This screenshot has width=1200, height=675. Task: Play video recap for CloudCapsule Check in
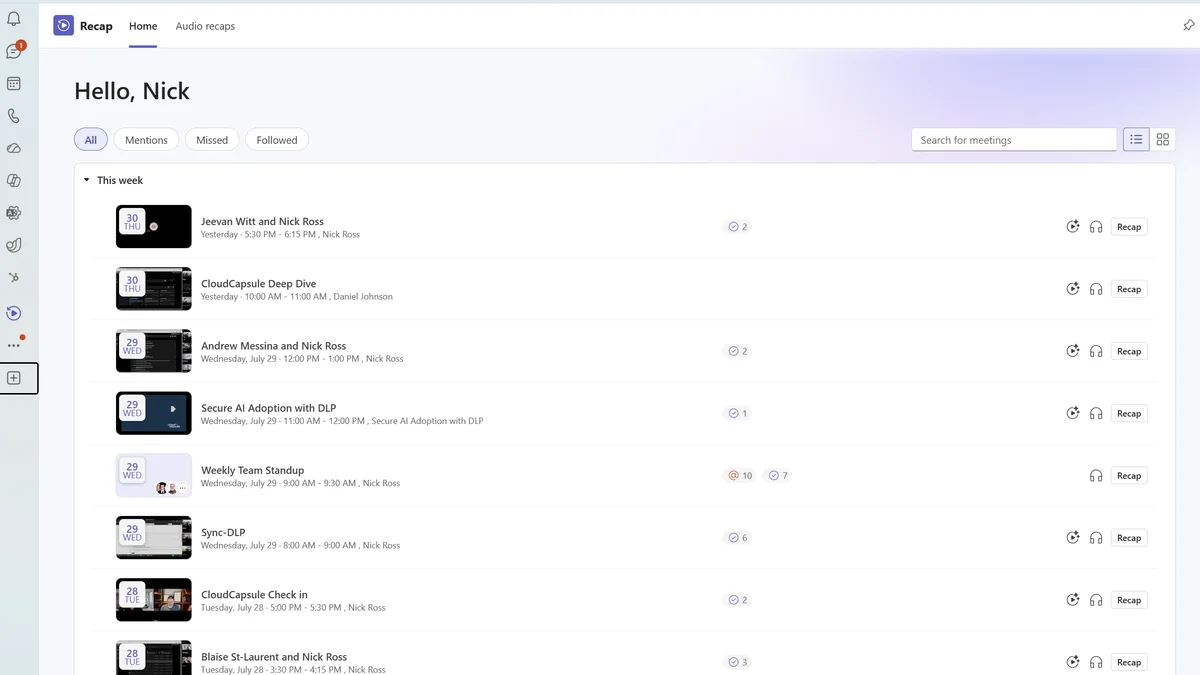(x=1073, y=600)
